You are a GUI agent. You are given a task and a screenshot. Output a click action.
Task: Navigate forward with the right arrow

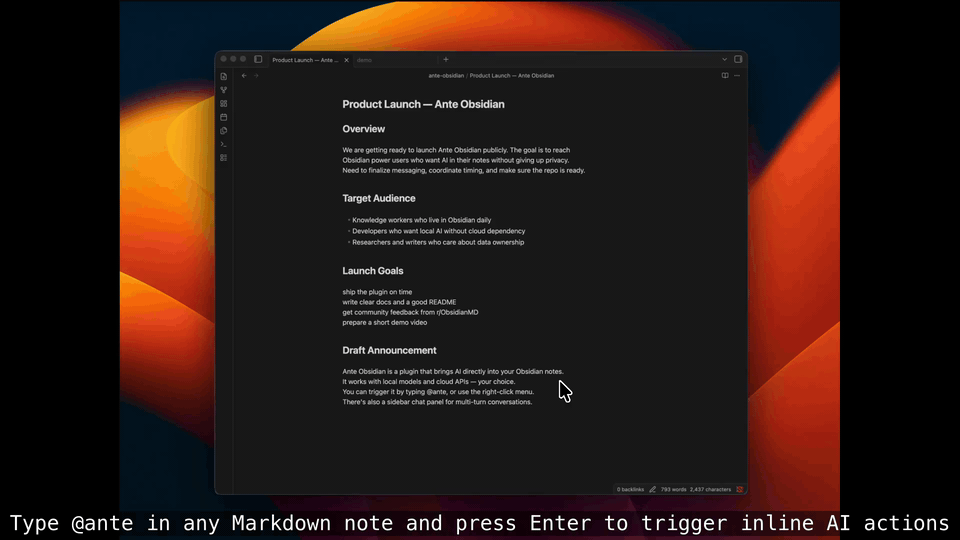click(256, 76)
